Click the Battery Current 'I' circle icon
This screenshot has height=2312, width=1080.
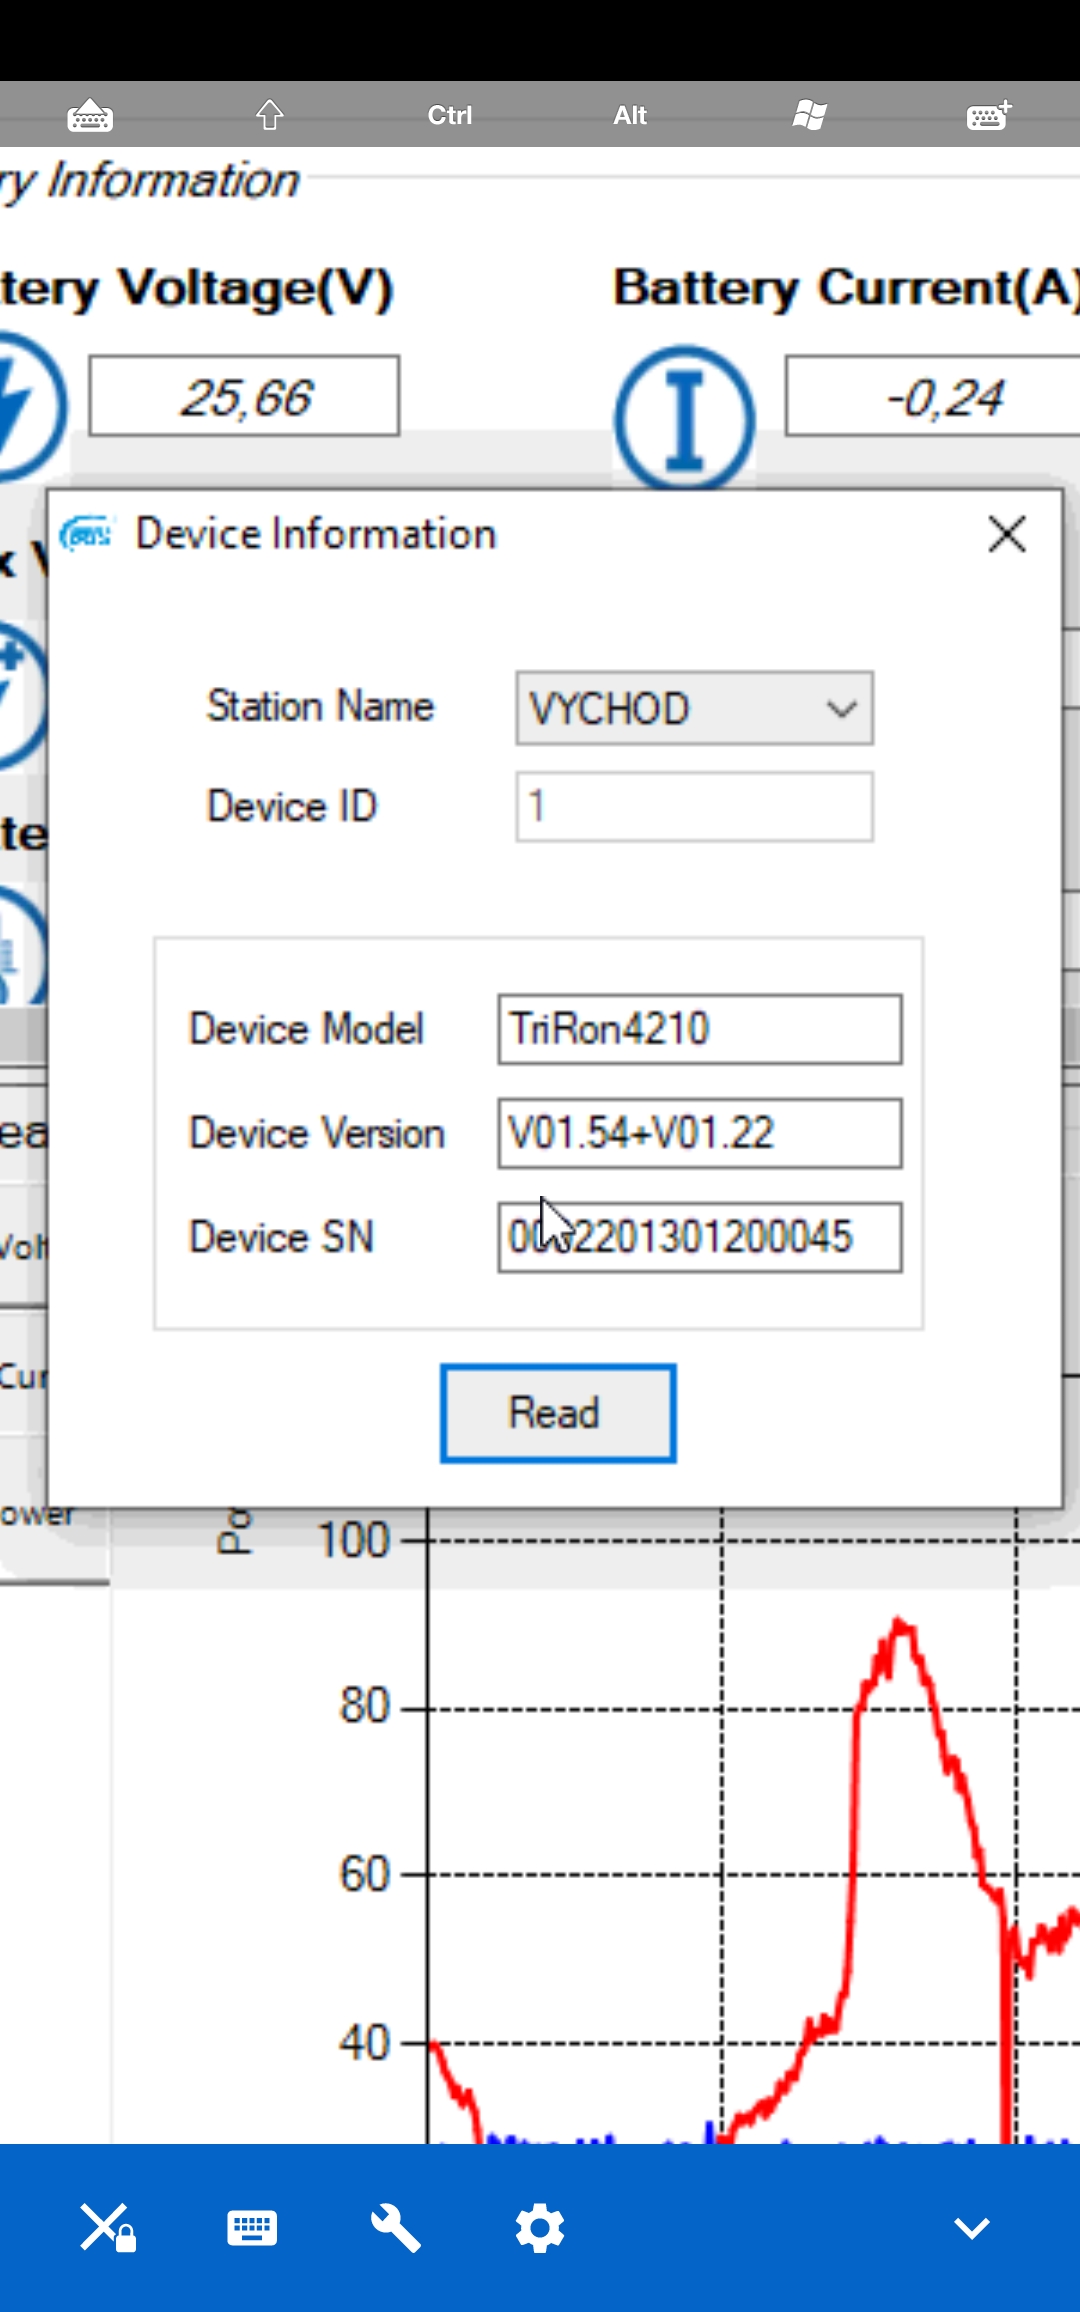(685, 418)
